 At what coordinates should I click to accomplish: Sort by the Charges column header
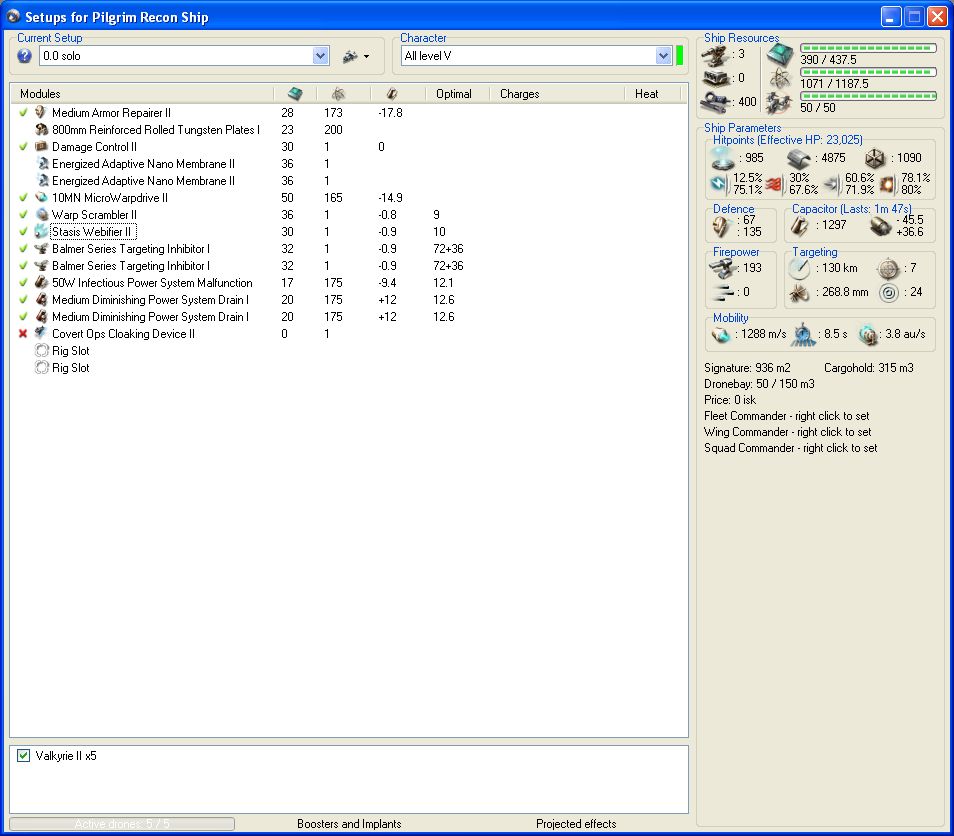520,94
